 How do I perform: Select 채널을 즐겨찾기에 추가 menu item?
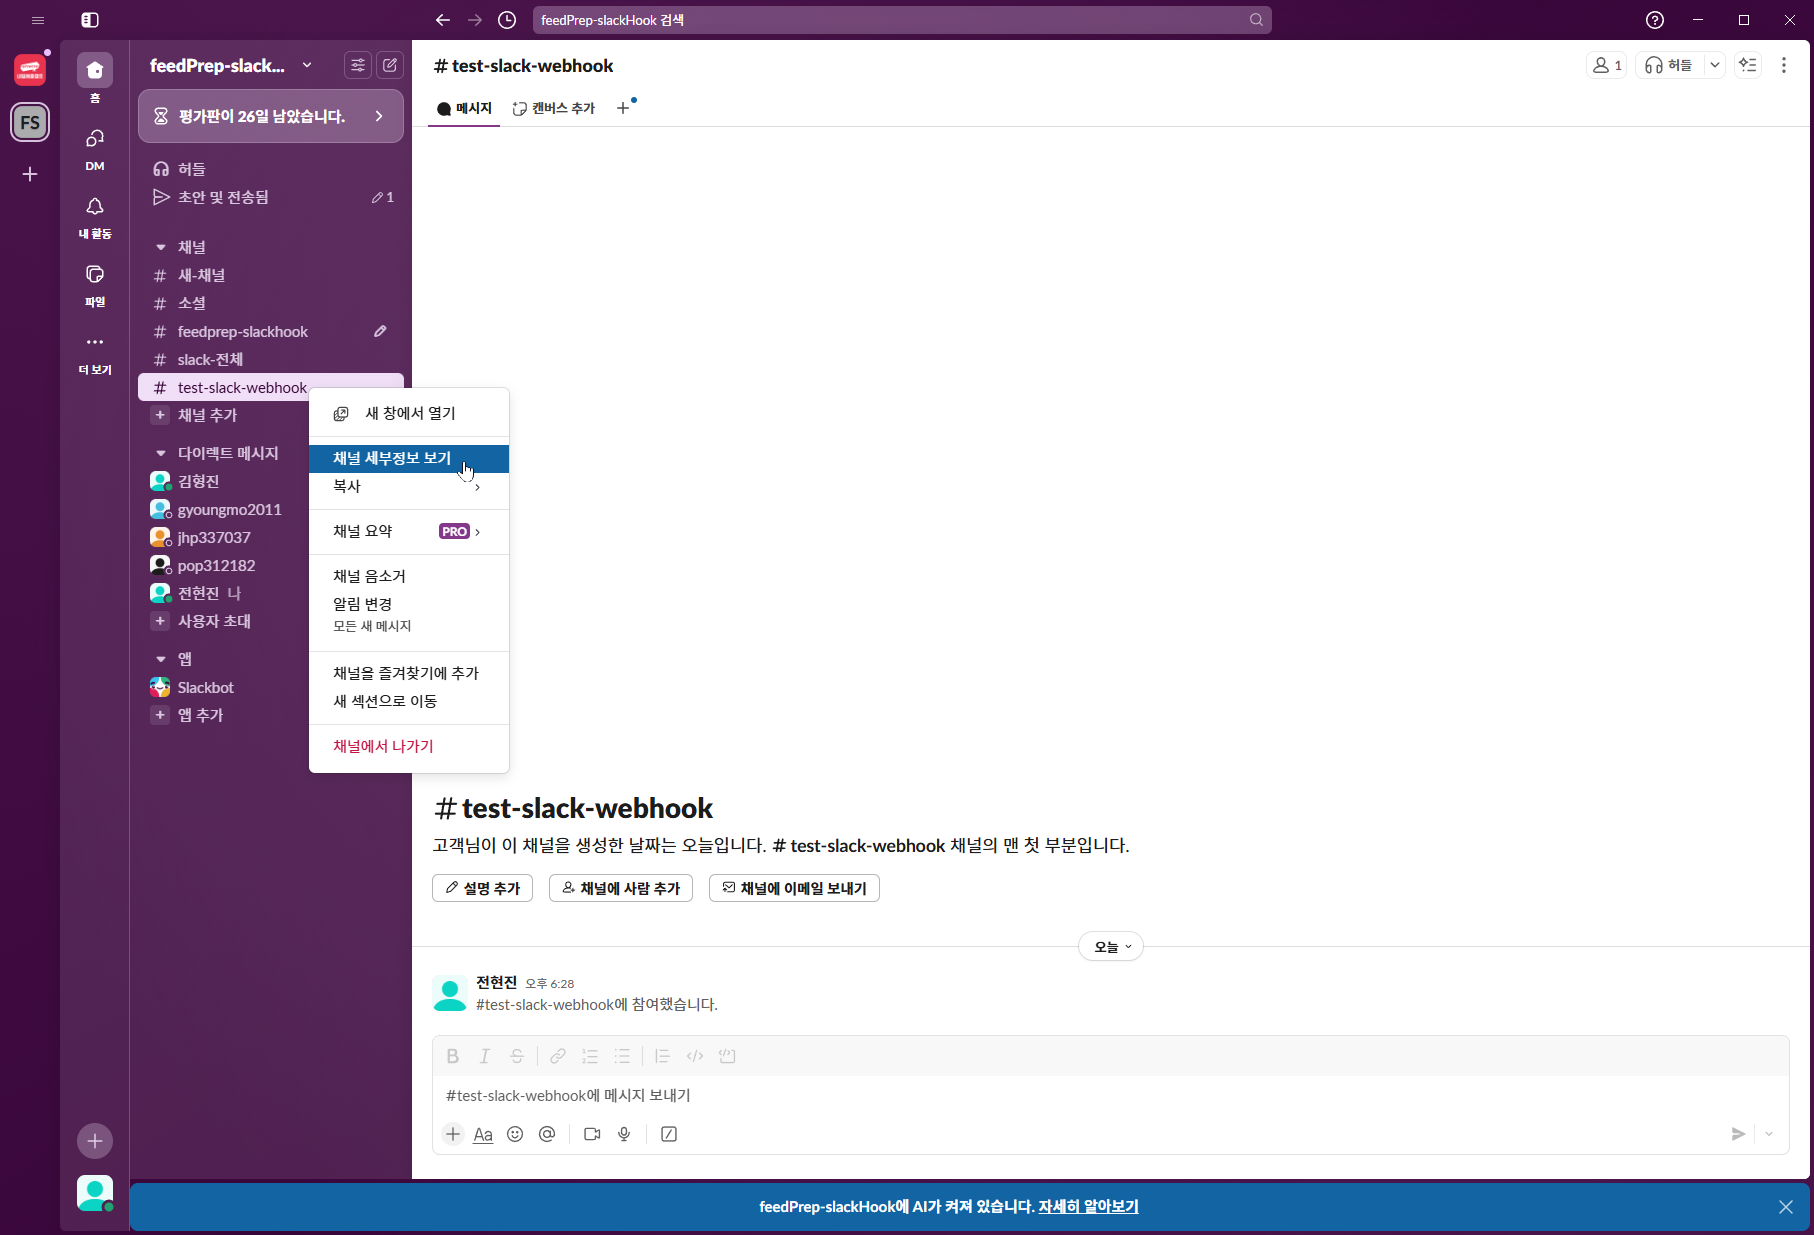point(409,673)
